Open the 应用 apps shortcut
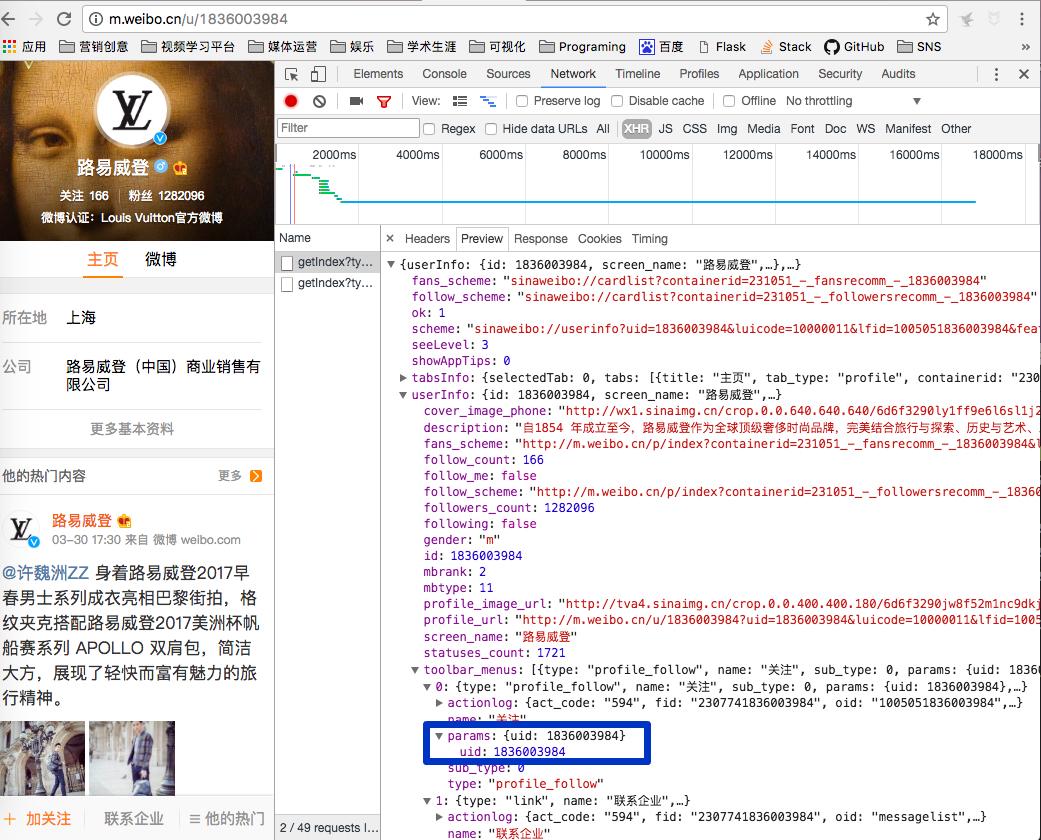This screenshot has width=1041, height=840. click(x=25, y=46)
